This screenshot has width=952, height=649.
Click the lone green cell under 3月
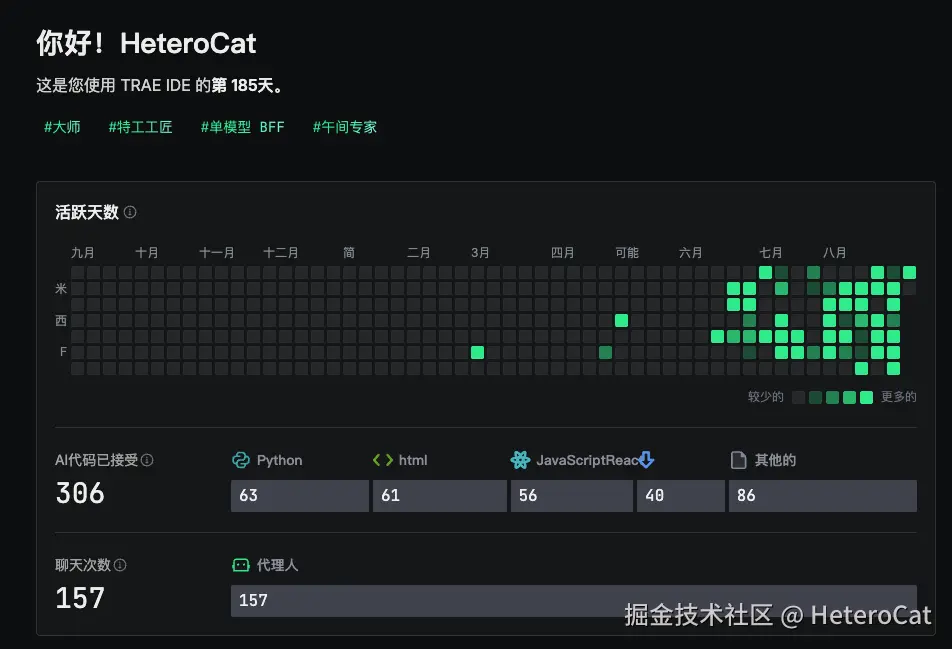coord(478,352)
